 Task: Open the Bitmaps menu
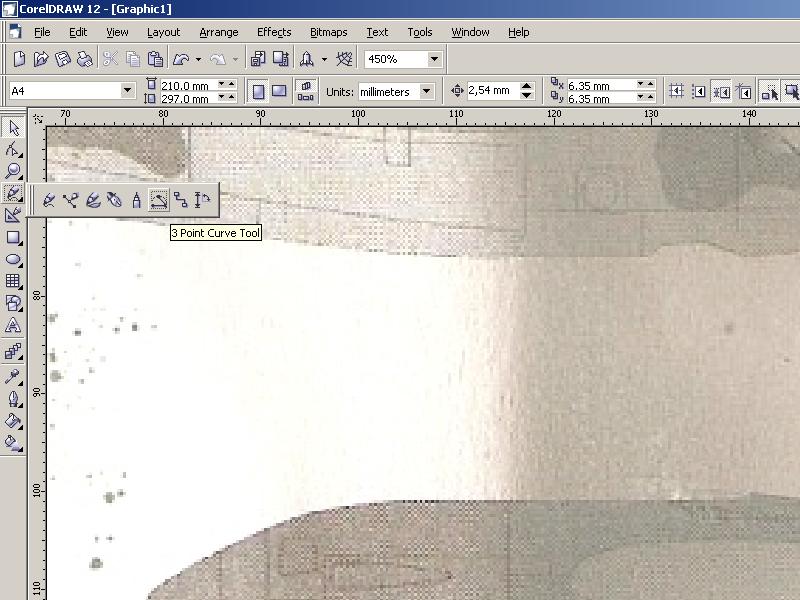click(x=328, y=32)
